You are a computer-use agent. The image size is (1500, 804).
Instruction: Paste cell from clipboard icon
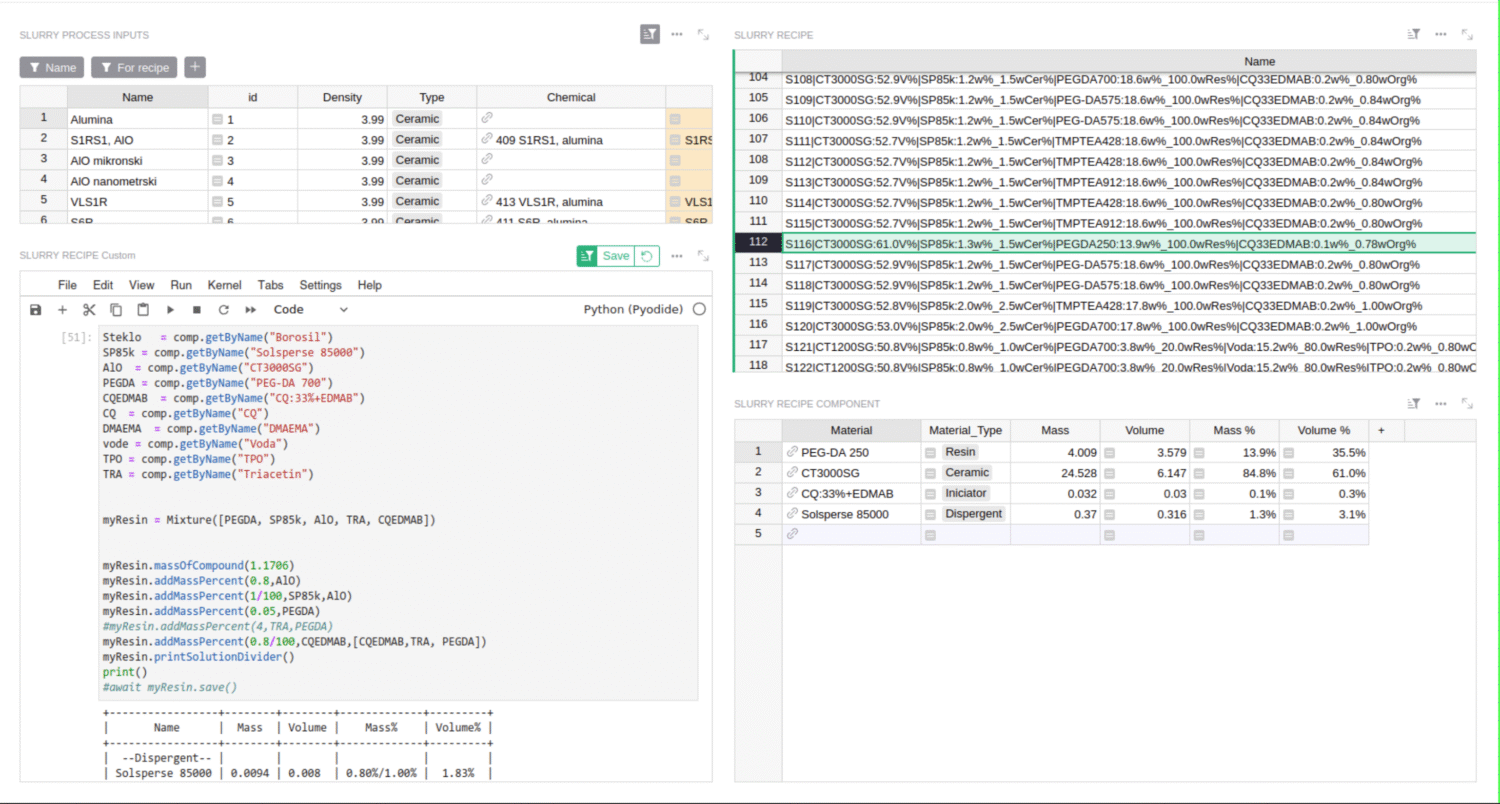[x=143, y=310]
